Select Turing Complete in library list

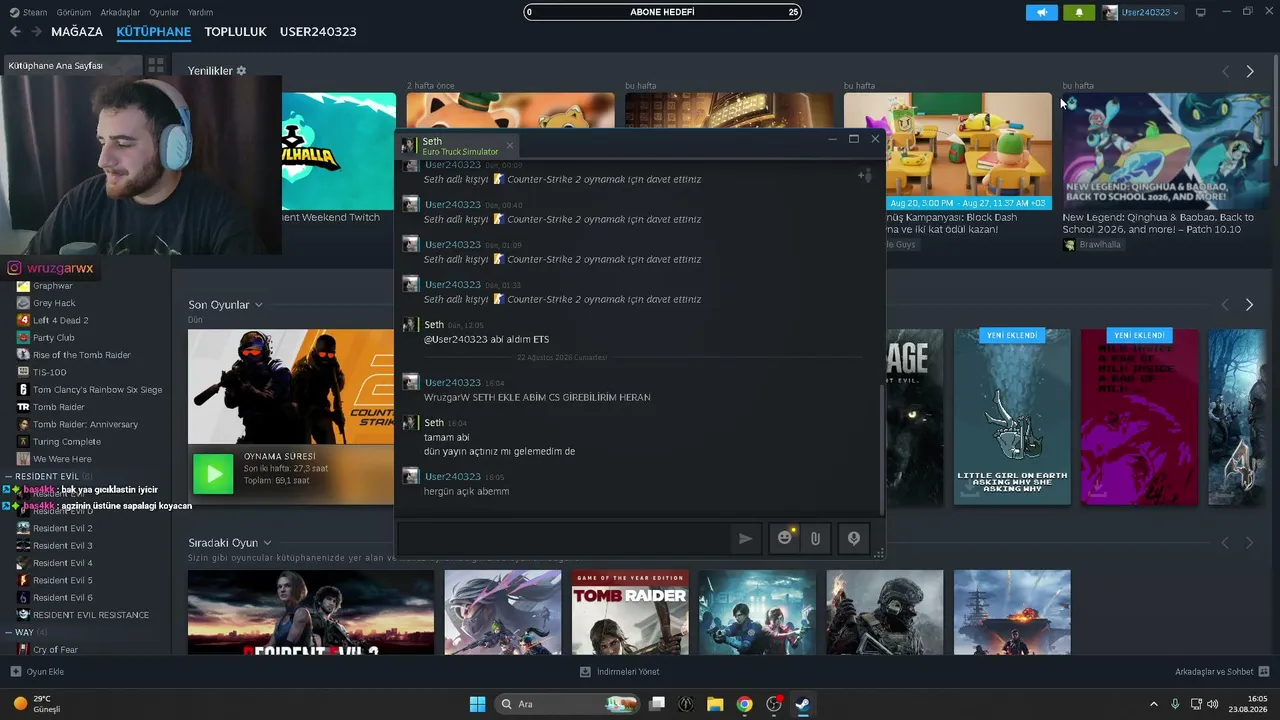click(x=66, y=442)
